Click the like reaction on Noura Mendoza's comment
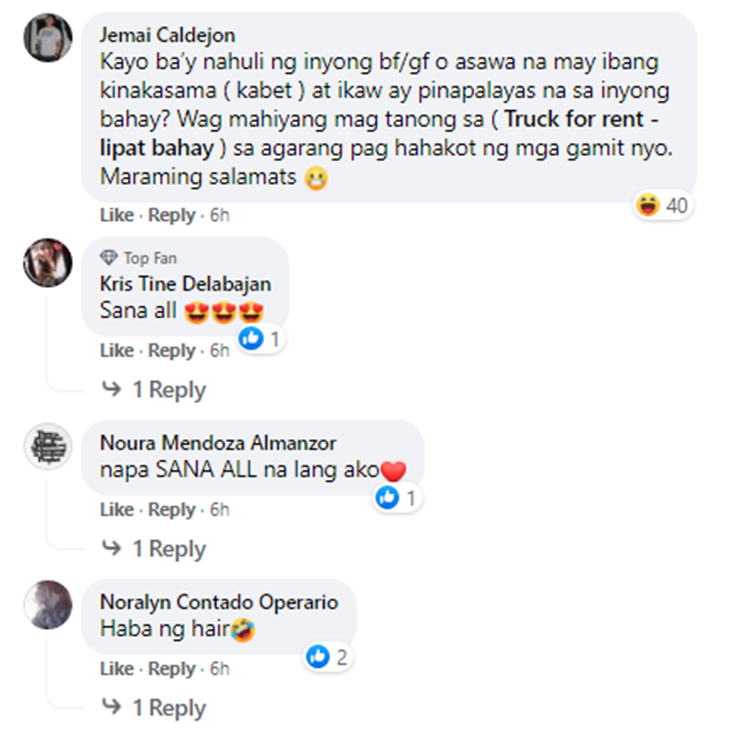 [387, 497]
